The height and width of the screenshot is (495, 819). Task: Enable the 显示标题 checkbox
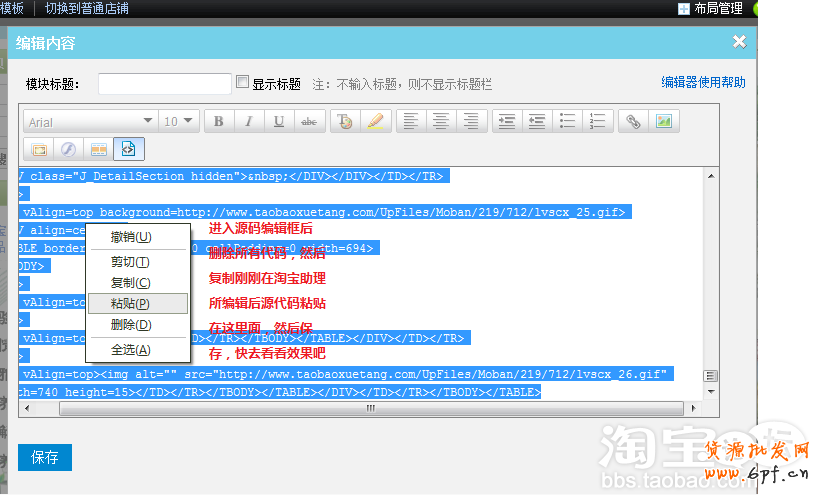(x=242, y=83)
